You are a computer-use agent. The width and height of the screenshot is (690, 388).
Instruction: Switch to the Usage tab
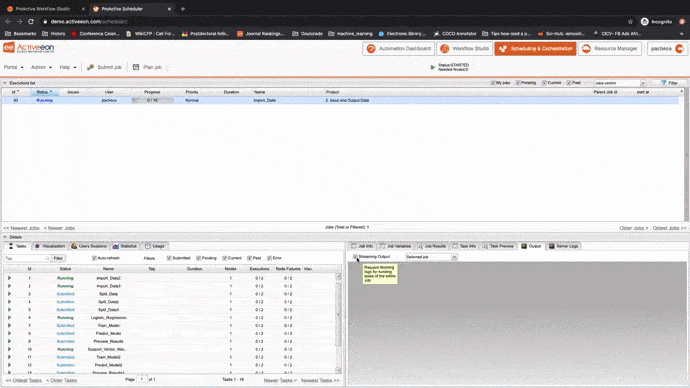click(155, 246)
